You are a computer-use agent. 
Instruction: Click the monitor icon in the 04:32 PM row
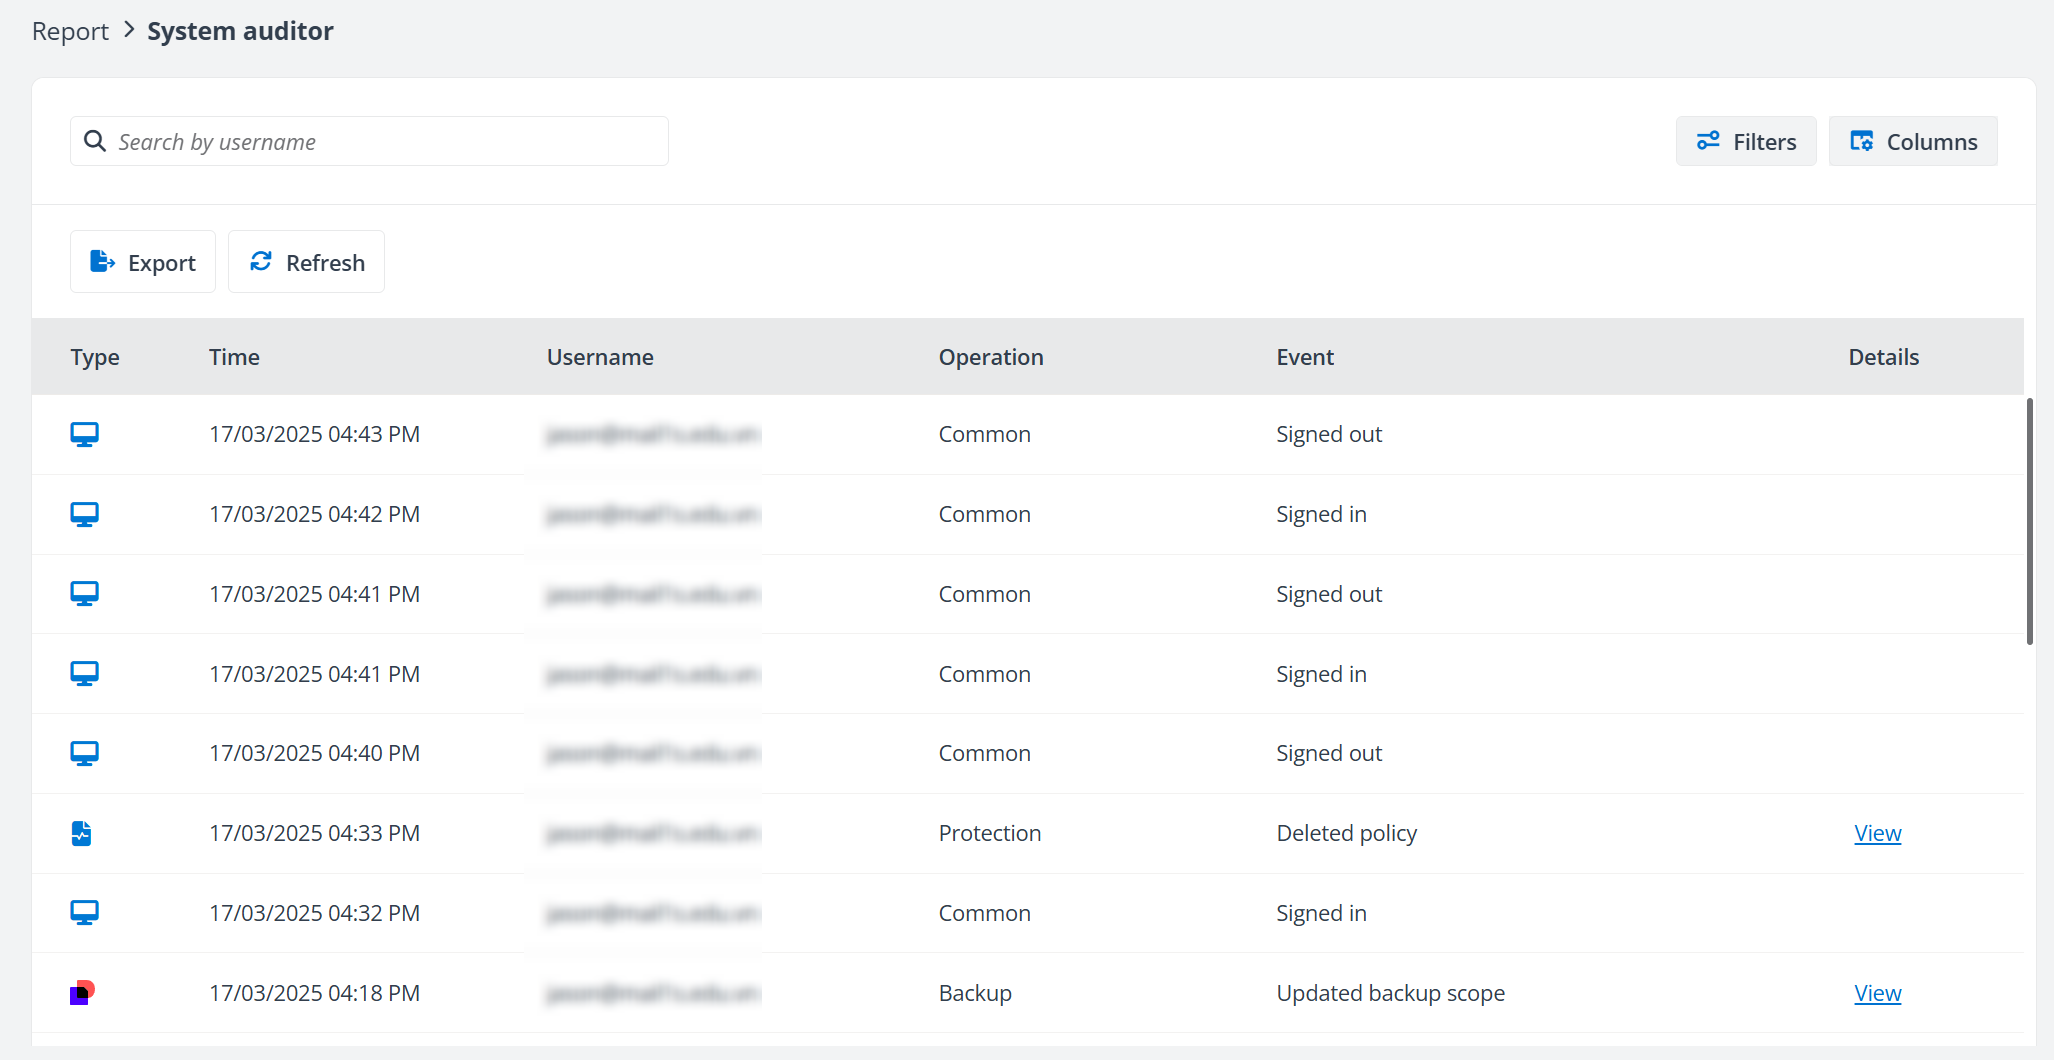tap(84, 913)
